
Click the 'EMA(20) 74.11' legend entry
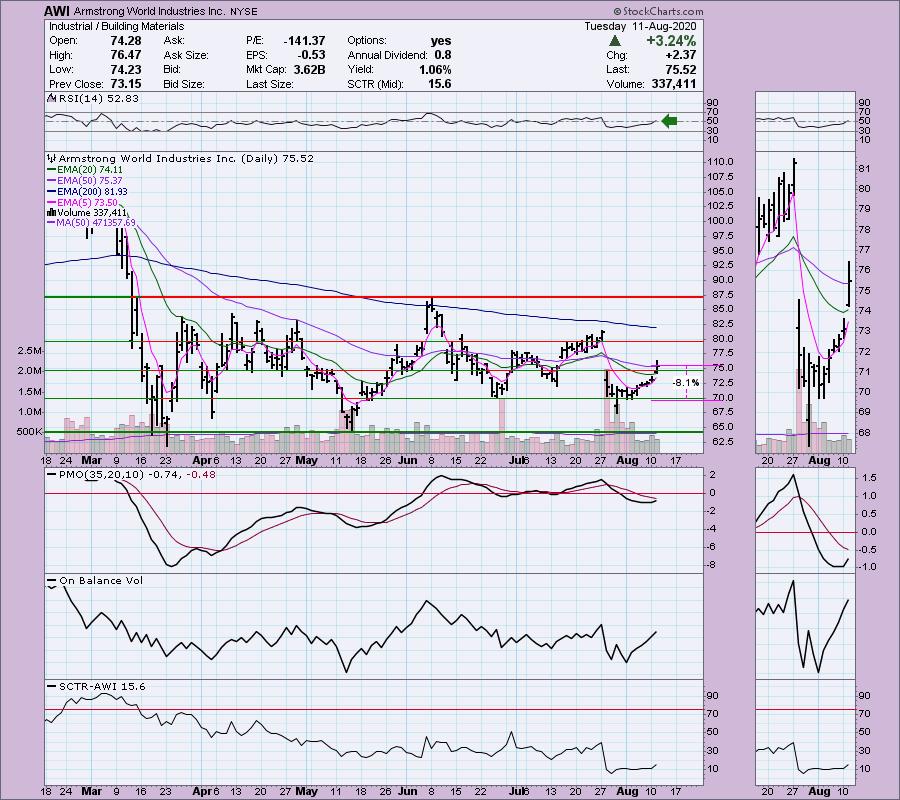pos(90,170)
